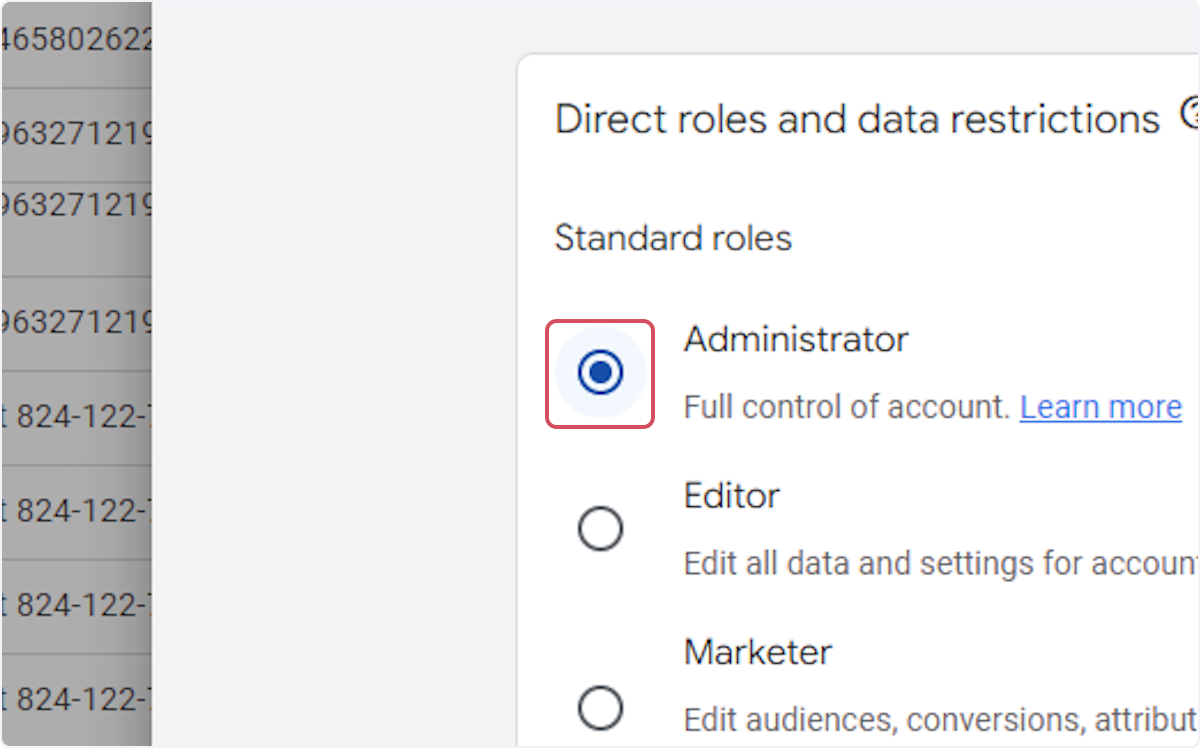Click the Administrator role label
Screen dimensions: 1200x748
[795, 340]
